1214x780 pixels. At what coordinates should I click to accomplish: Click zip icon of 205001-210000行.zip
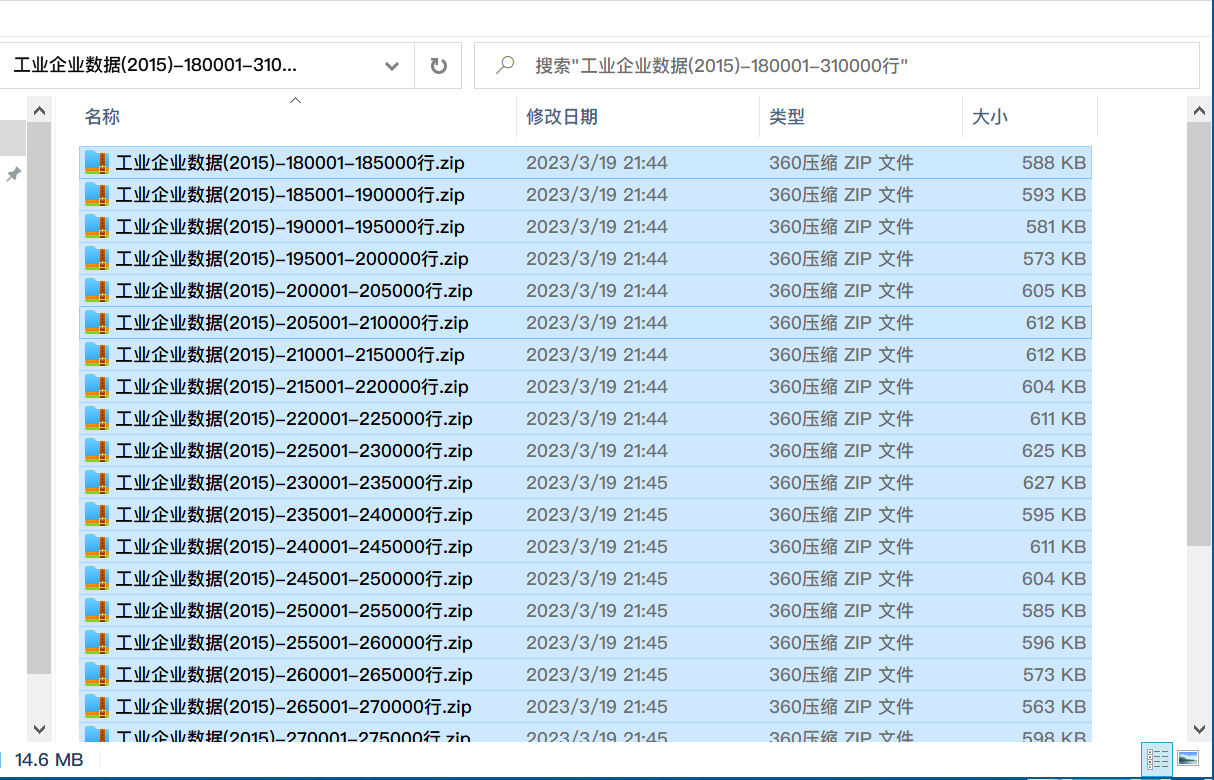(x=95, y=323)
